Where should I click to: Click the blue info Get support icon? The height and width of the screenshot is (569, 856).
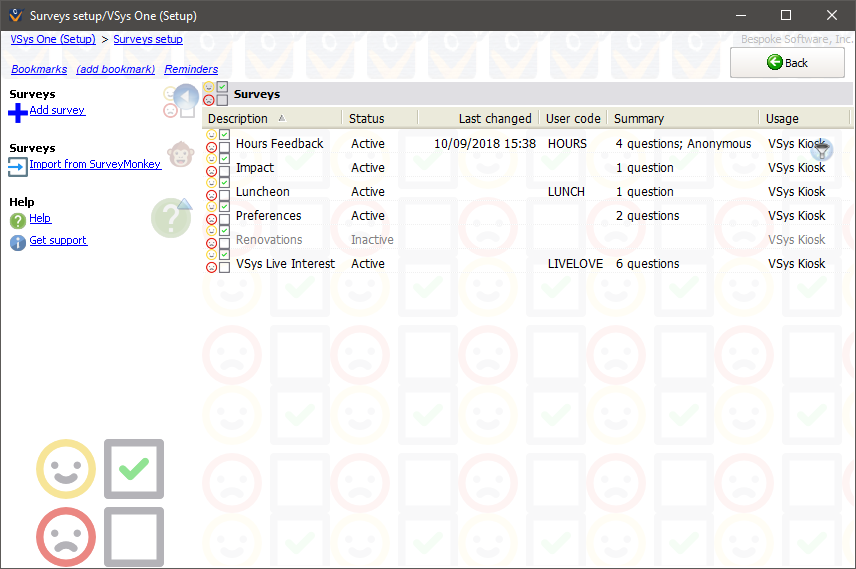pyautogui.click(x=18, y=242)
